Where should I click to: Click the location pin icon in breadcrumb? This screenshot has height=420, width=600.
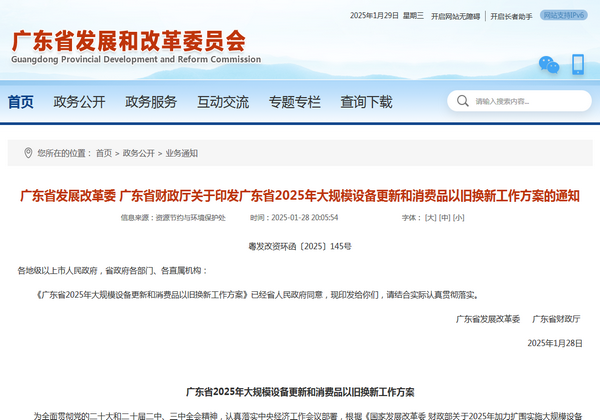(x=27, y=153)
